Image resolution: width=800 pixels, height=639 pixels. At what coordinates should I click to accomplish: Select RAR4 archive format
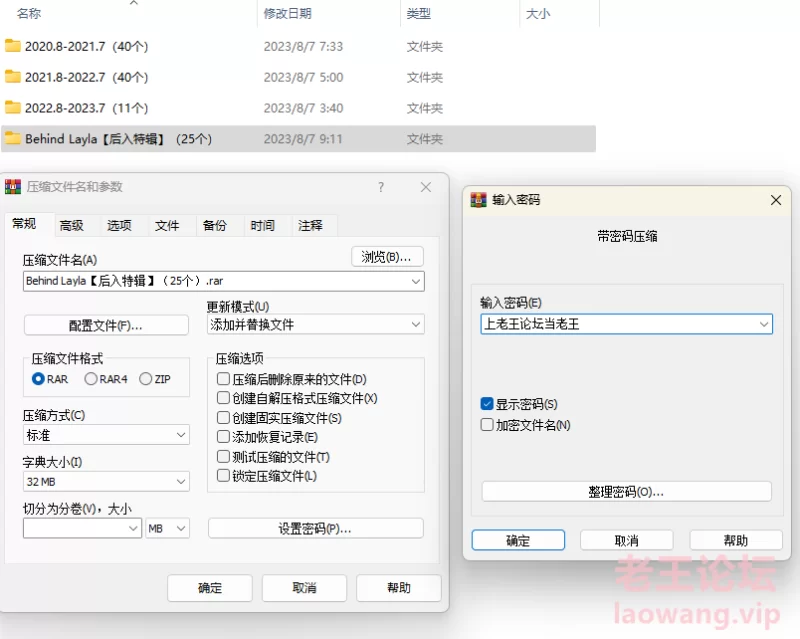tap(91, 379)
